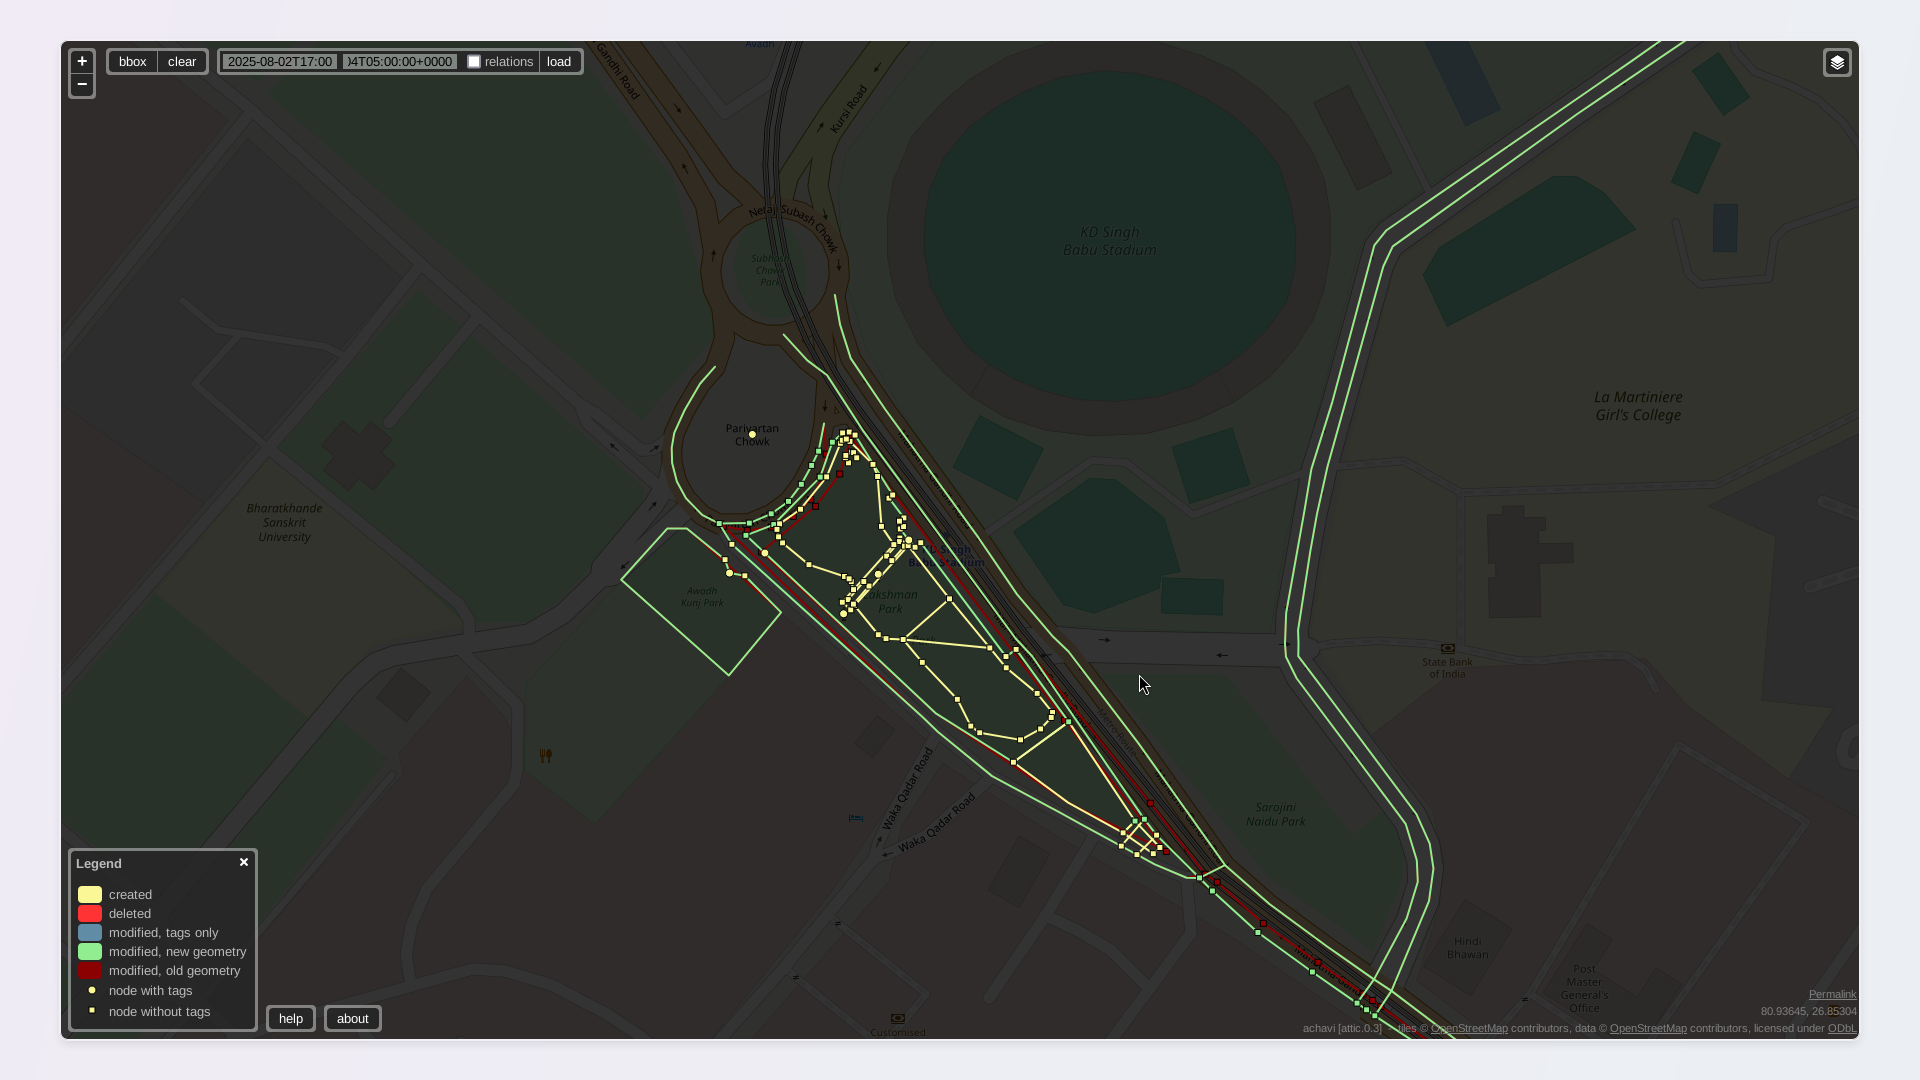Image resolution: width=1920 pixels, height=1080 pixels.
Task: Click the Bharatkhande Sanskrit University label
Action: (284, 523)
